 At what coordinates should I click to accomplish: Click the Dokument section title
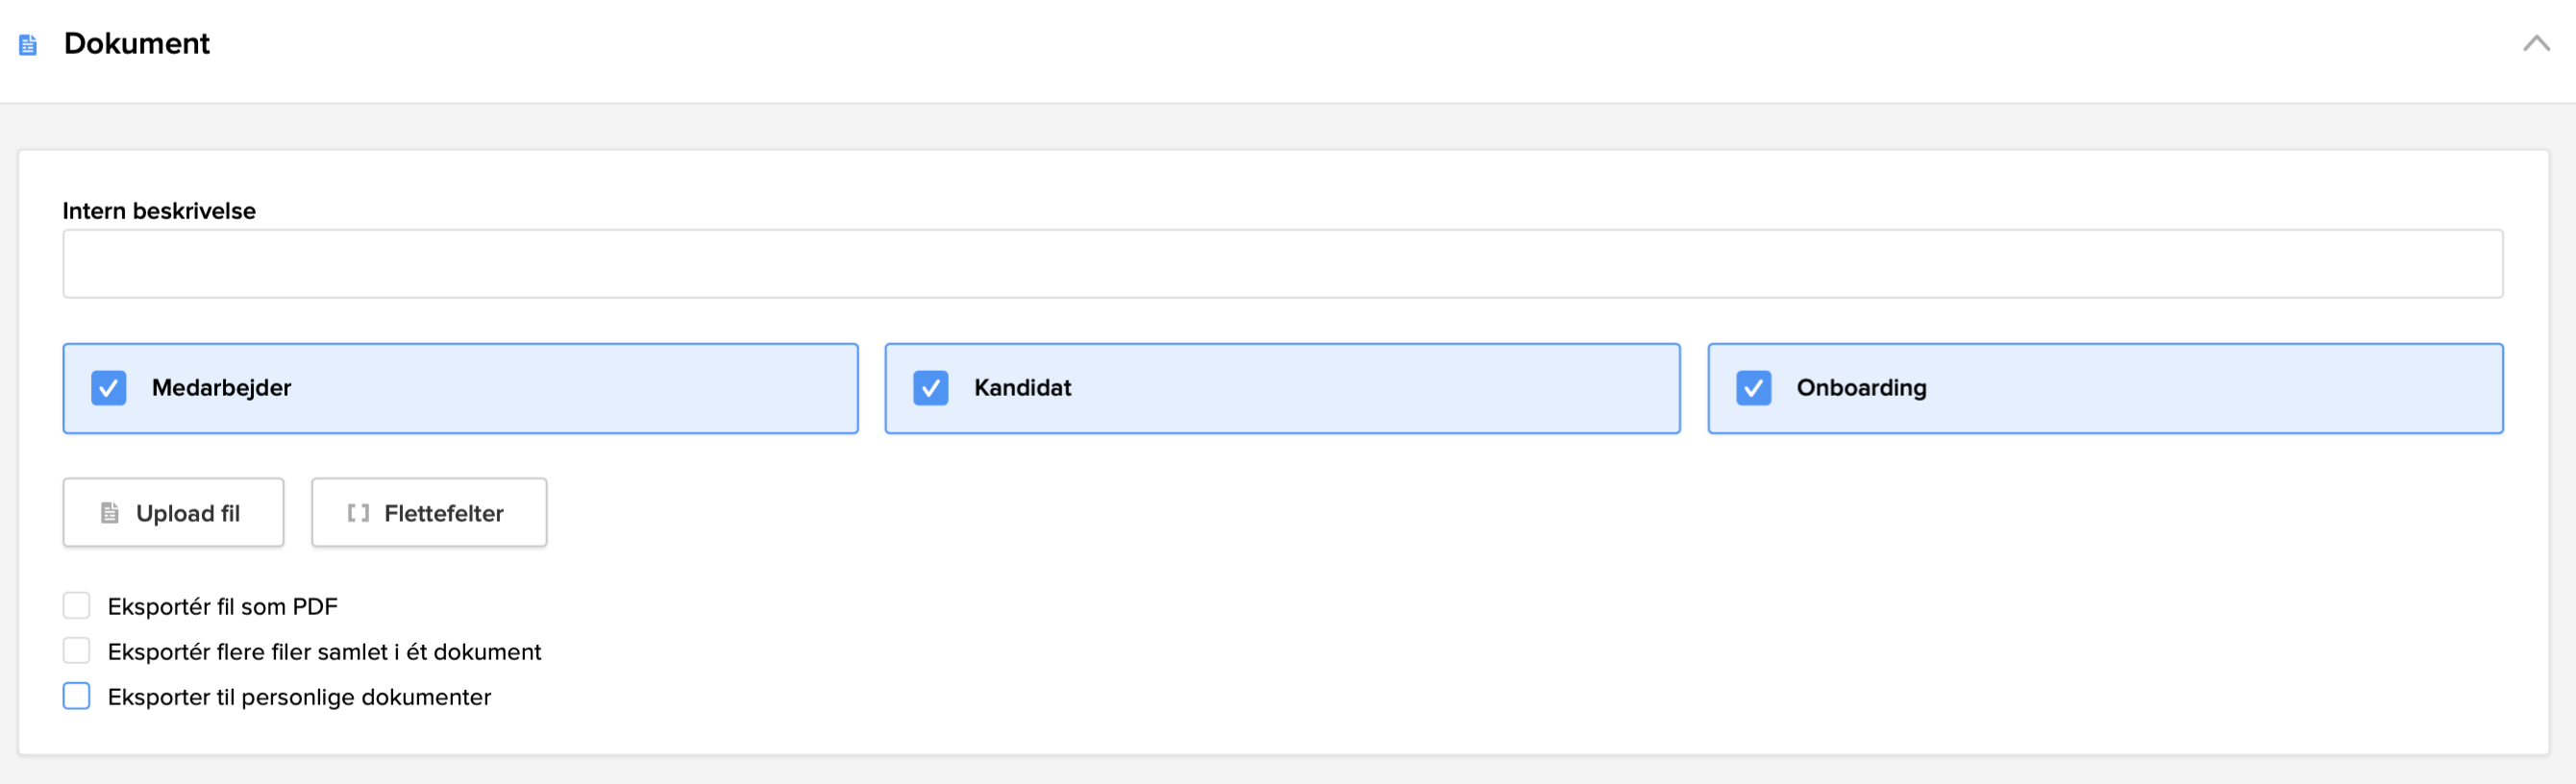pos(137,43)
